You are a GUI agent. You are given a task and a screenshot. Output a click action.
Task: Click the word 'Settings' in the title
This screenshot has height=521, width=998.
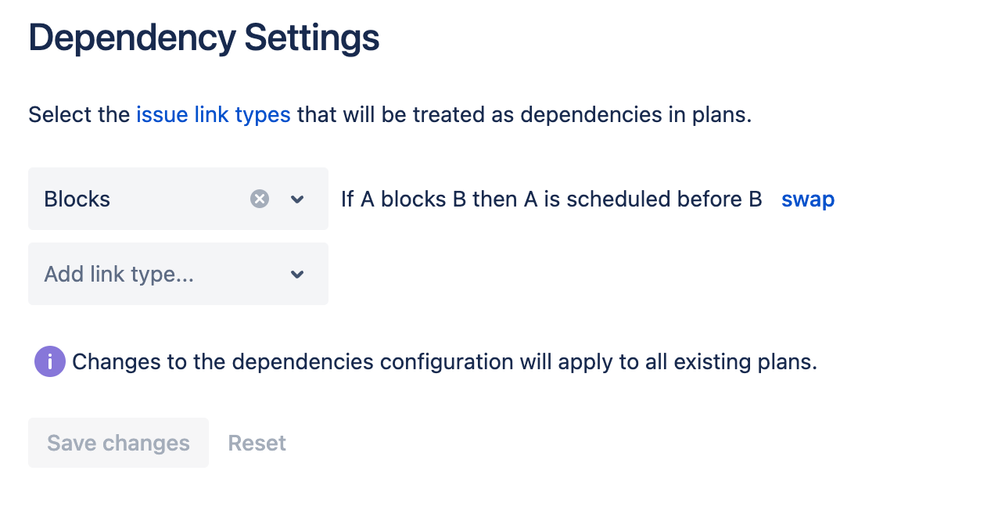[312, 38]
